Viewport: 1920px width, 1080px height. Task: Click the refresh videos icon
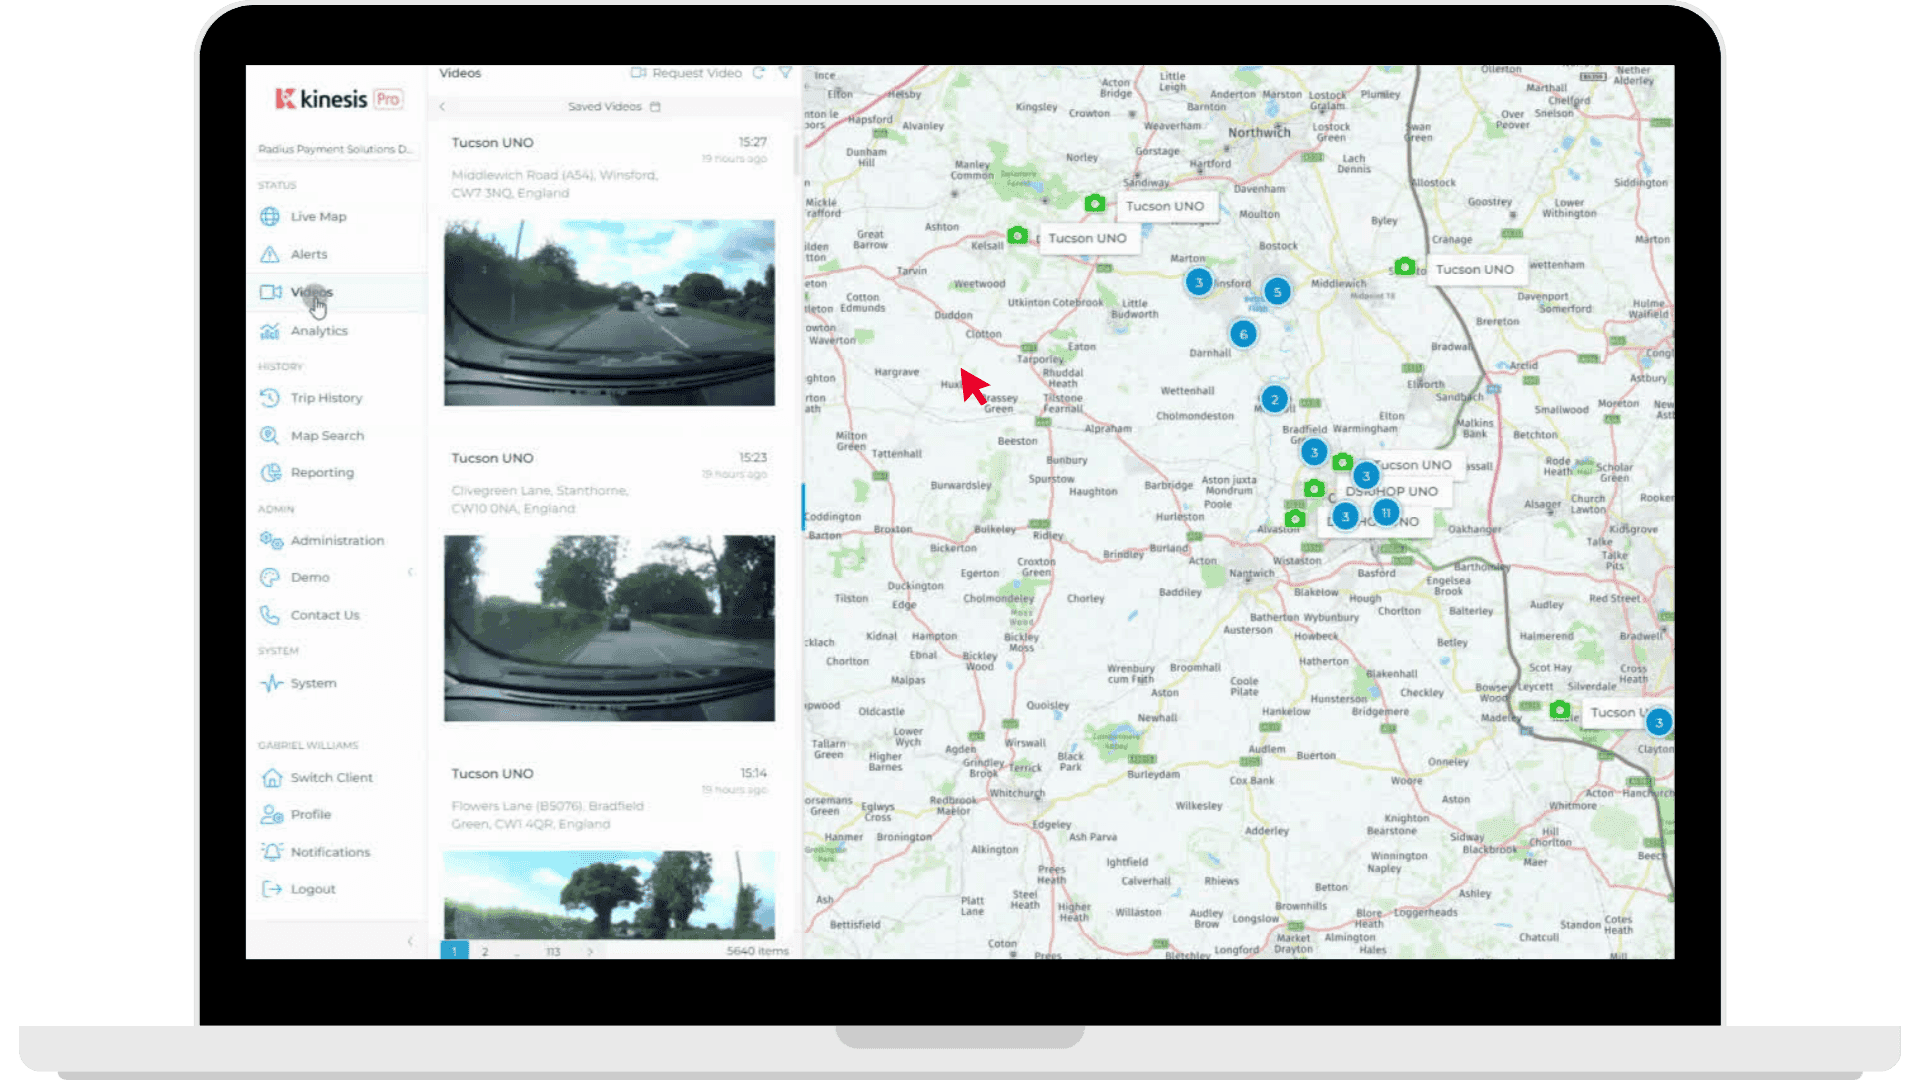[759, 73]
